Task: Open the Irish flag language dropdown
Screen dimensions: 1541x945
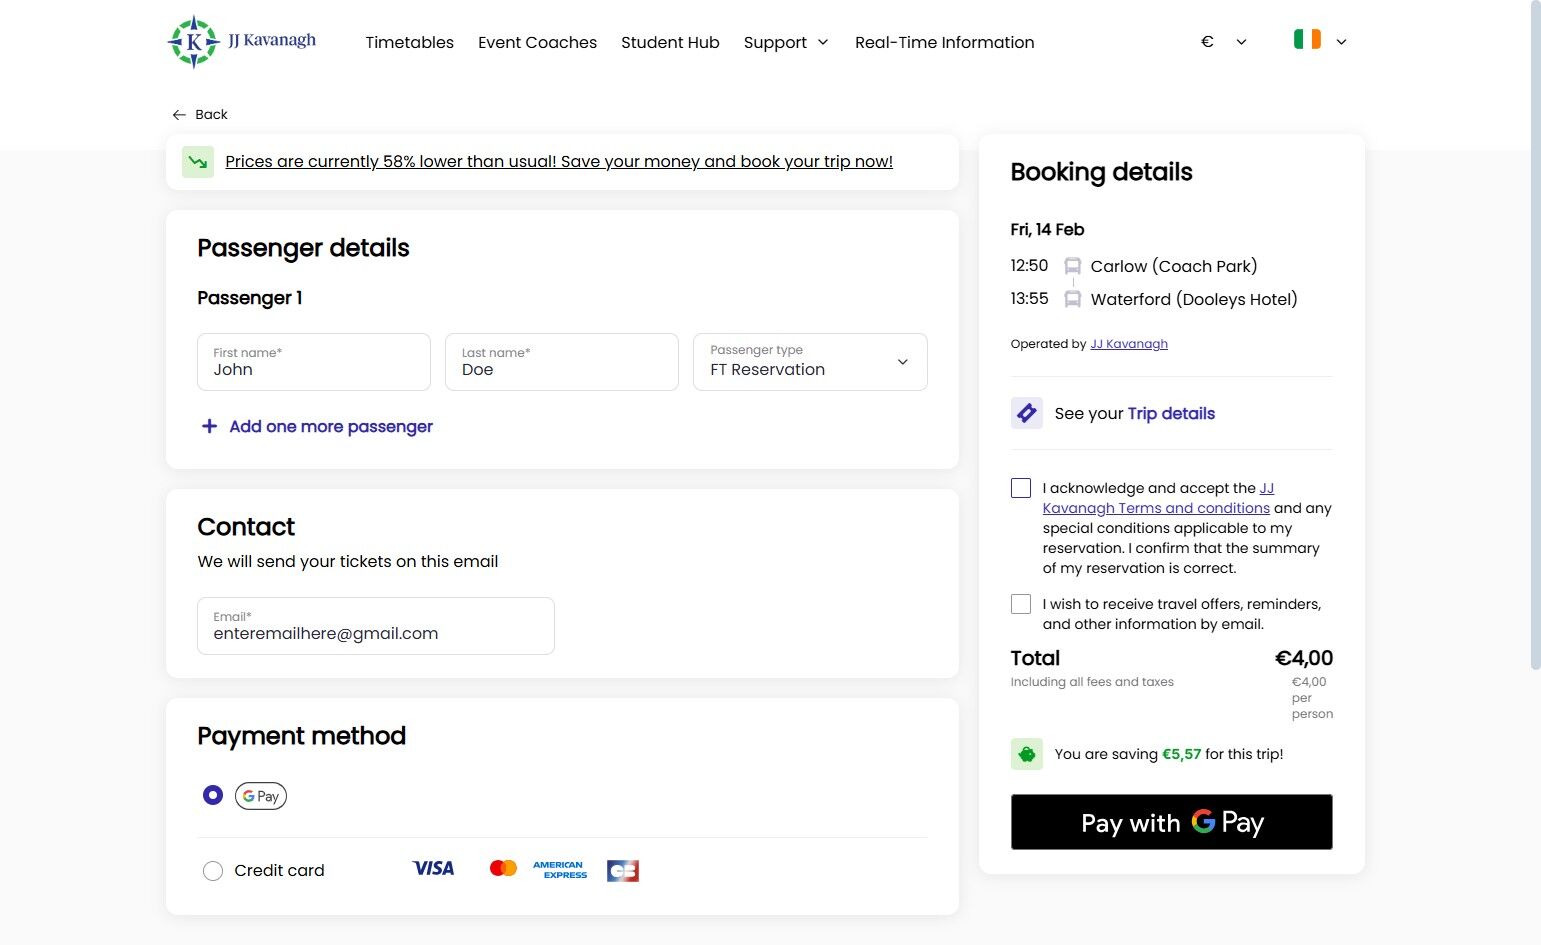Action: (x=1320, y=41)
